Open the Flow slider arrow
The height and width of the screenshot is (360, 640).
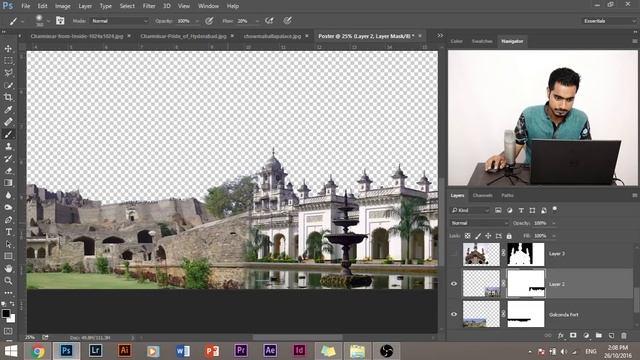[257, 21]
